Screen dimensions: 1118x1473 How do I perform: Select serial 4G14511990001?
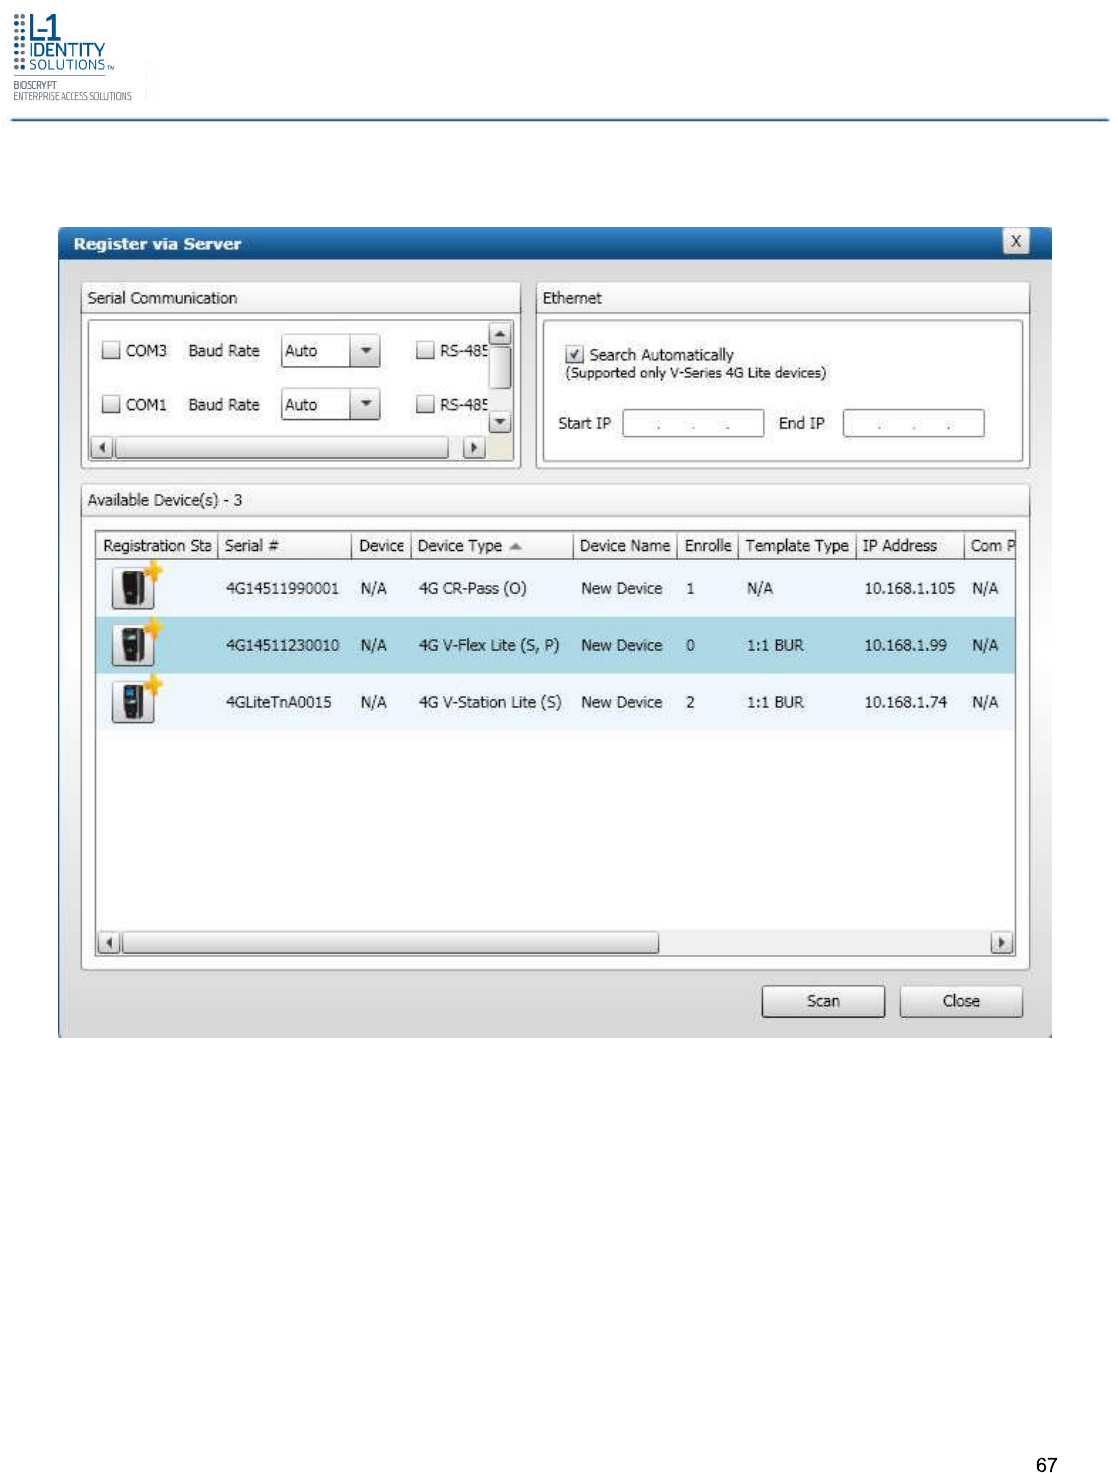coord(282,588)
